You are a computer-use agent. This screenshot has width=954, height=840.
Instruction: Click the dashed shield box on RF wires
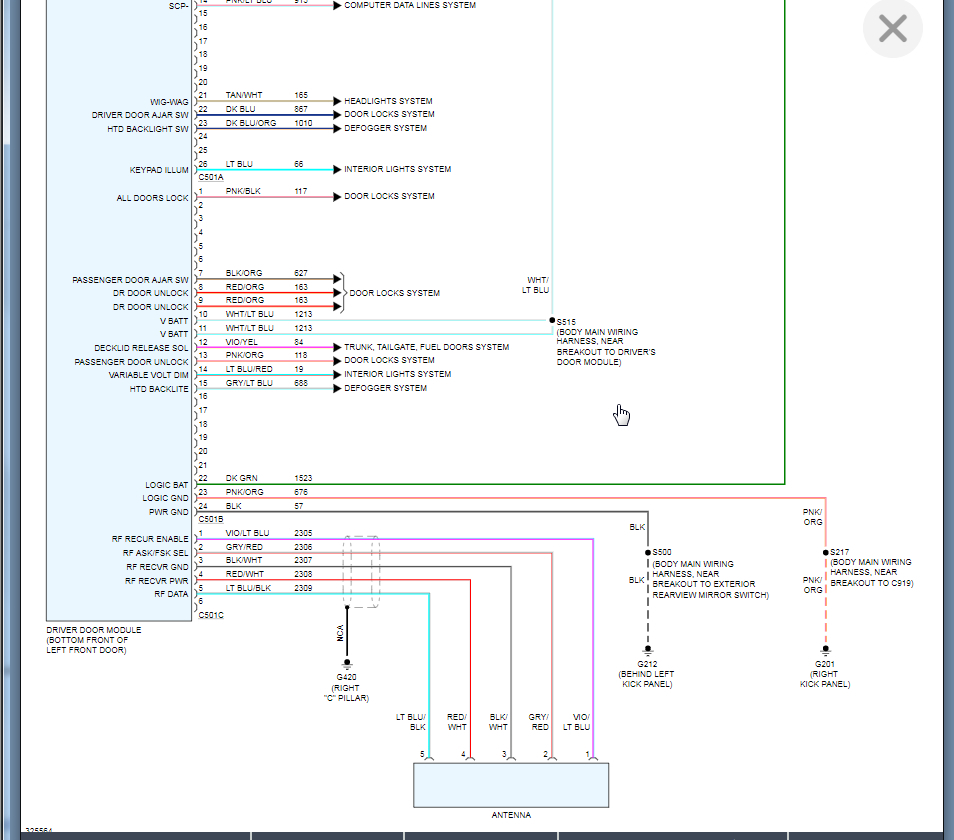pyautogui.click(x=361, y=572)
